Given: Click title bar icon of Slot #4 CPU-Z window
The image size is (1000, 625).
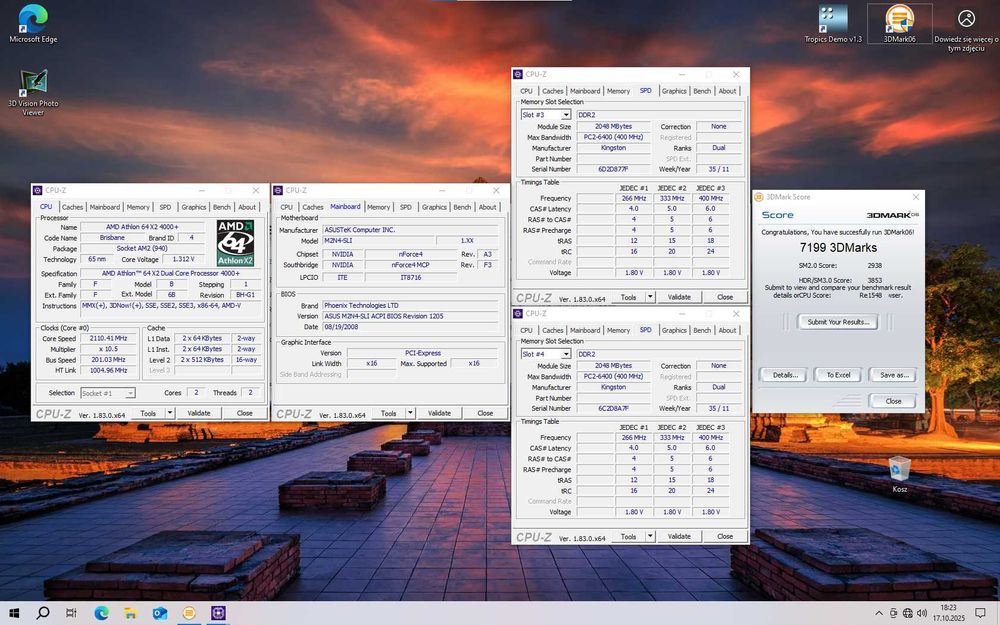Looking at the screenshot, I should [x=518, y=314].
